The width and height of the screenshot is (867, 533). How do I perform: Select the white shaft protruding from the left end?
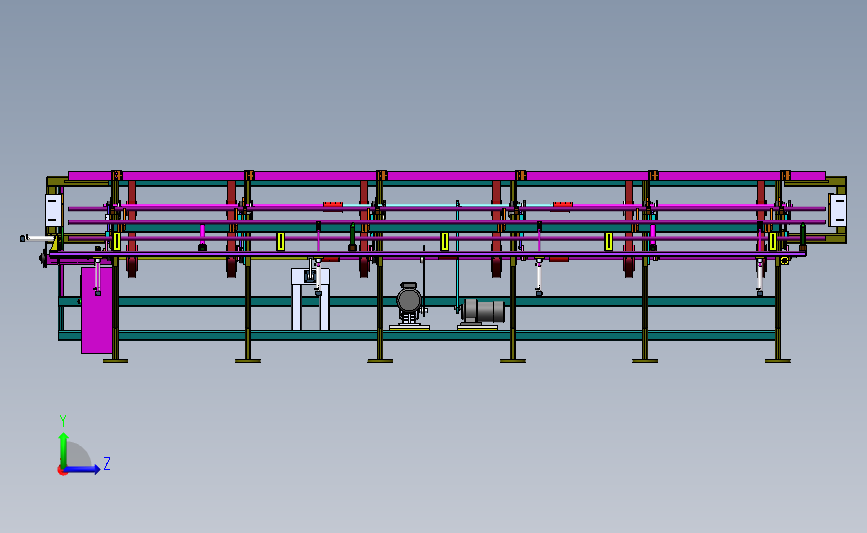click(x=38, y=238)
